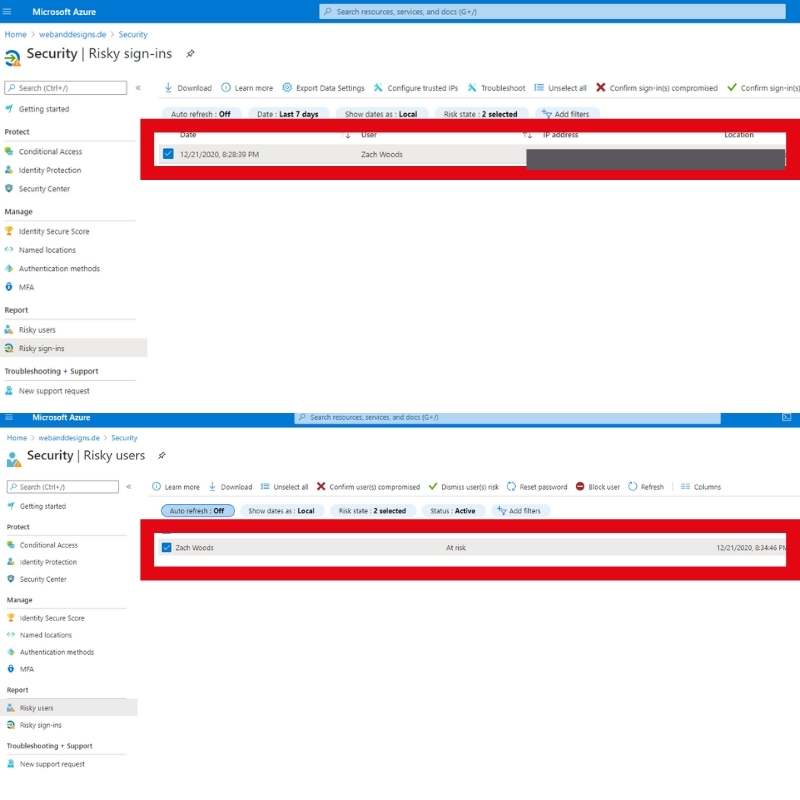Collapse sidebar on Risky users page
Image resolution: width=800 pixels, height=800 pixels.
click(129, 487)
